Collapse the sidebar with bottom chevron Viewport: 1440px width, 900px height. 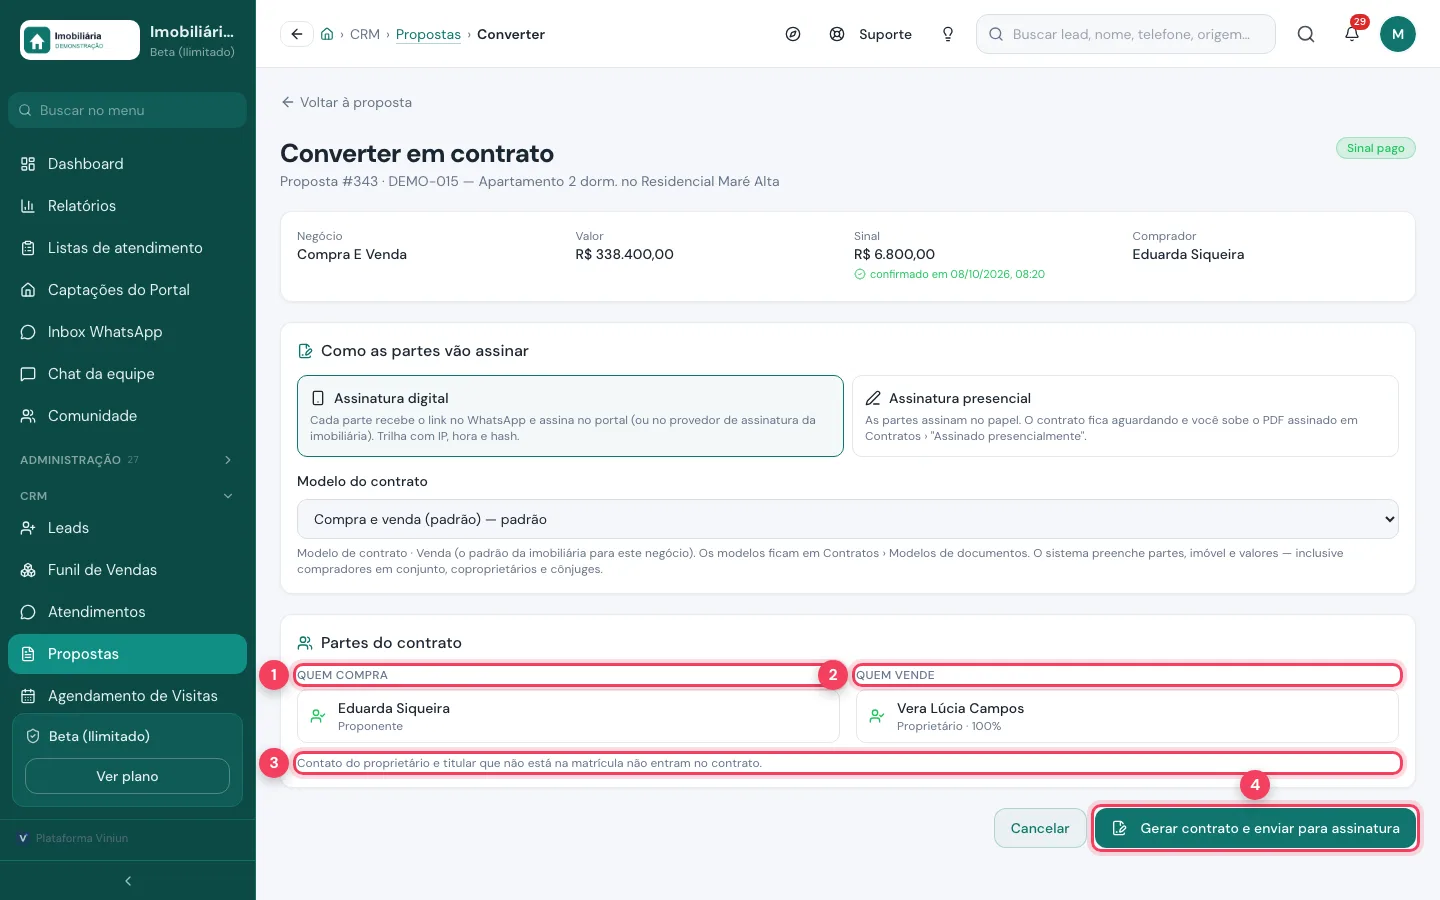point(128,881)
